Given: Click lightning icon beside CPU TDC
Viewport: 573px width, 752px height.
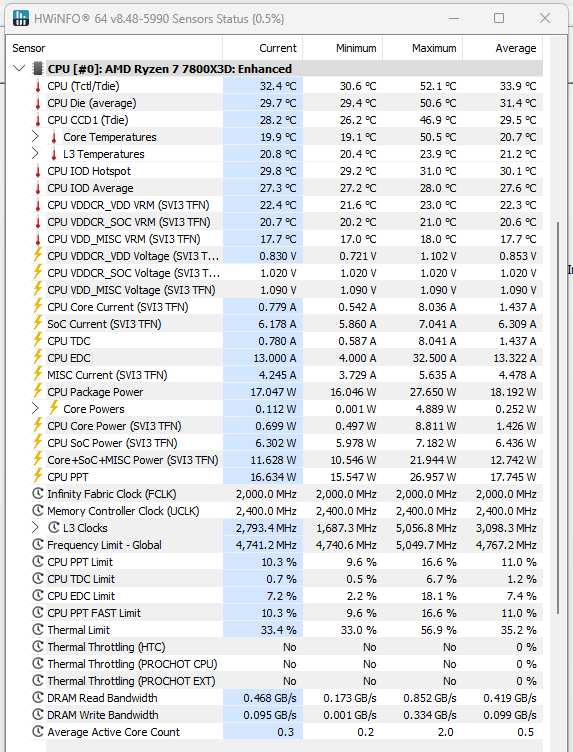Looking at the screenshot, I should tap(38, 340).
